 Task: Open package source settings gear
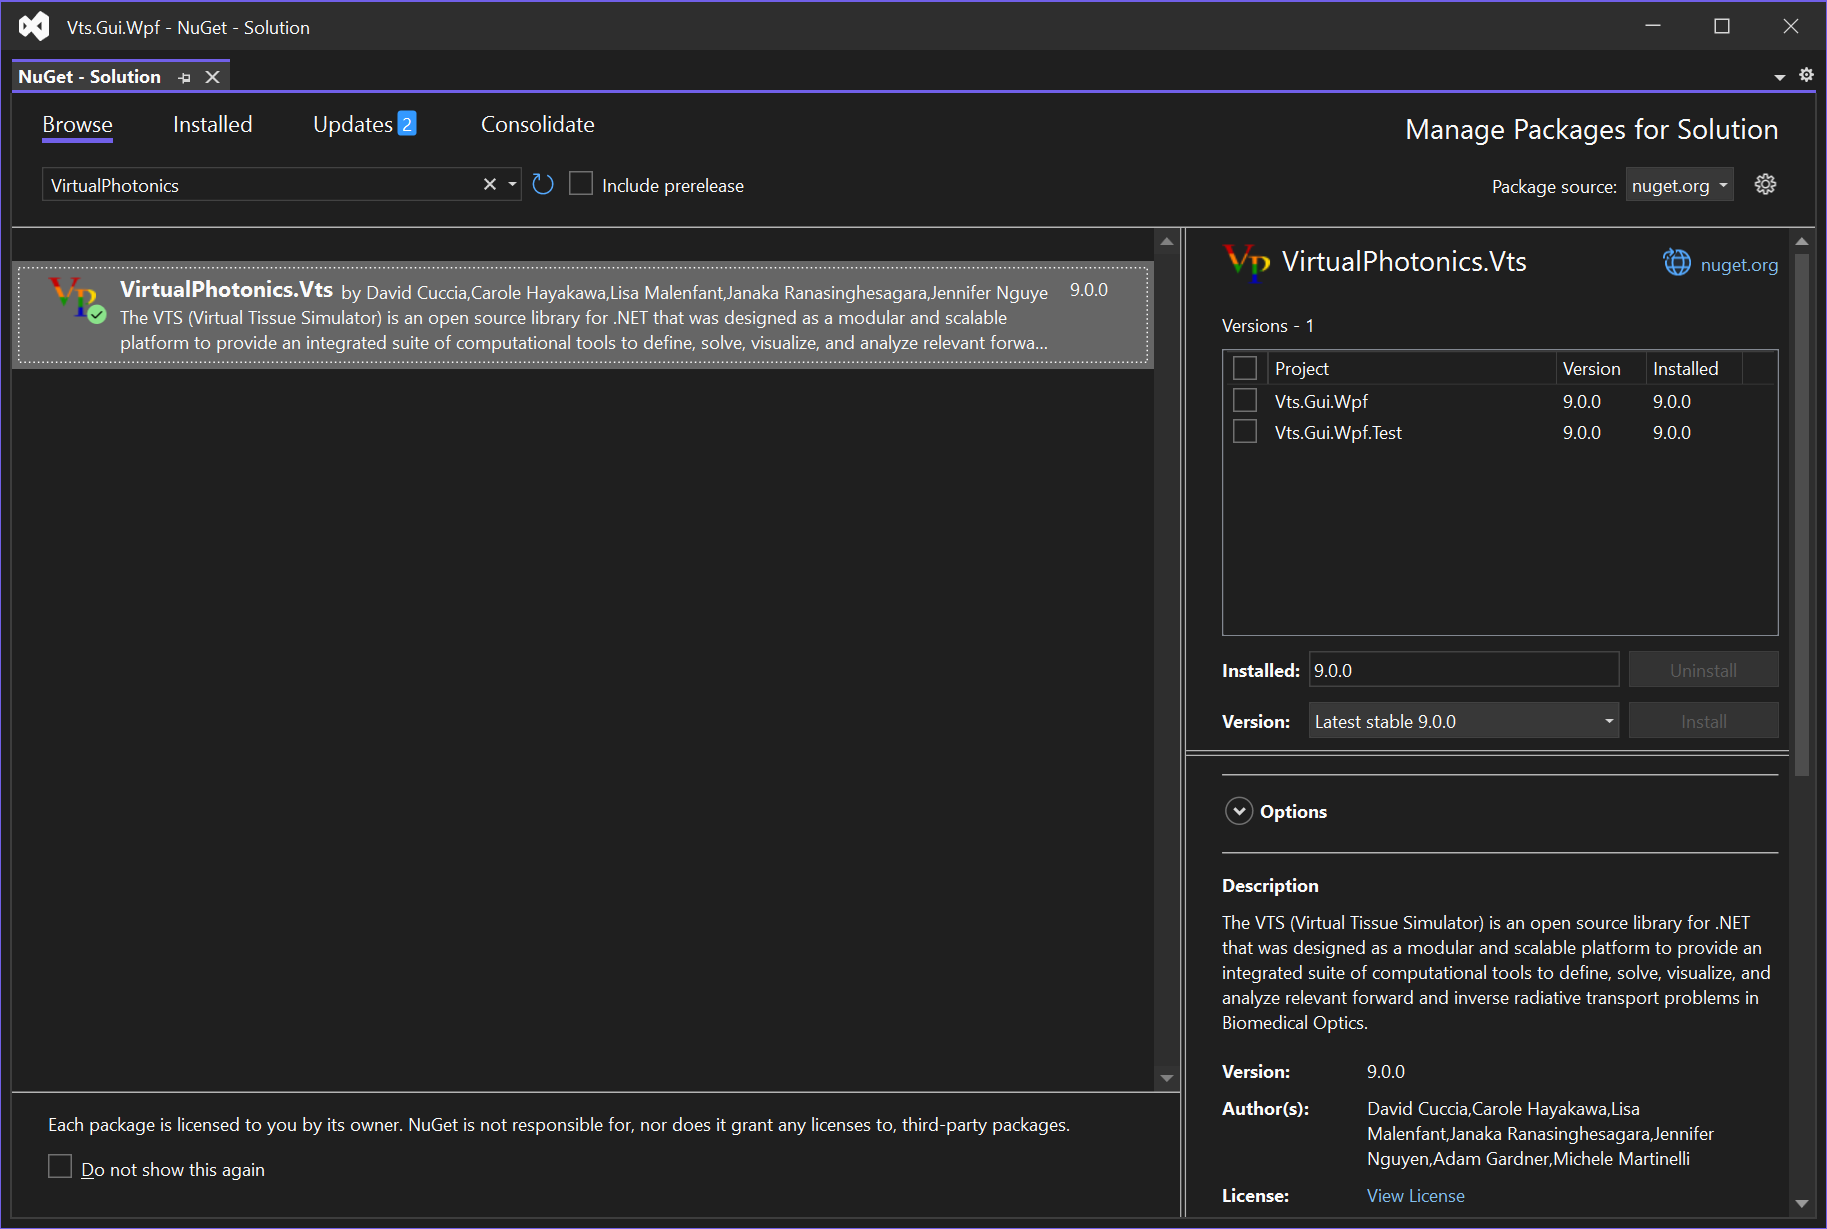(1765, 184)
